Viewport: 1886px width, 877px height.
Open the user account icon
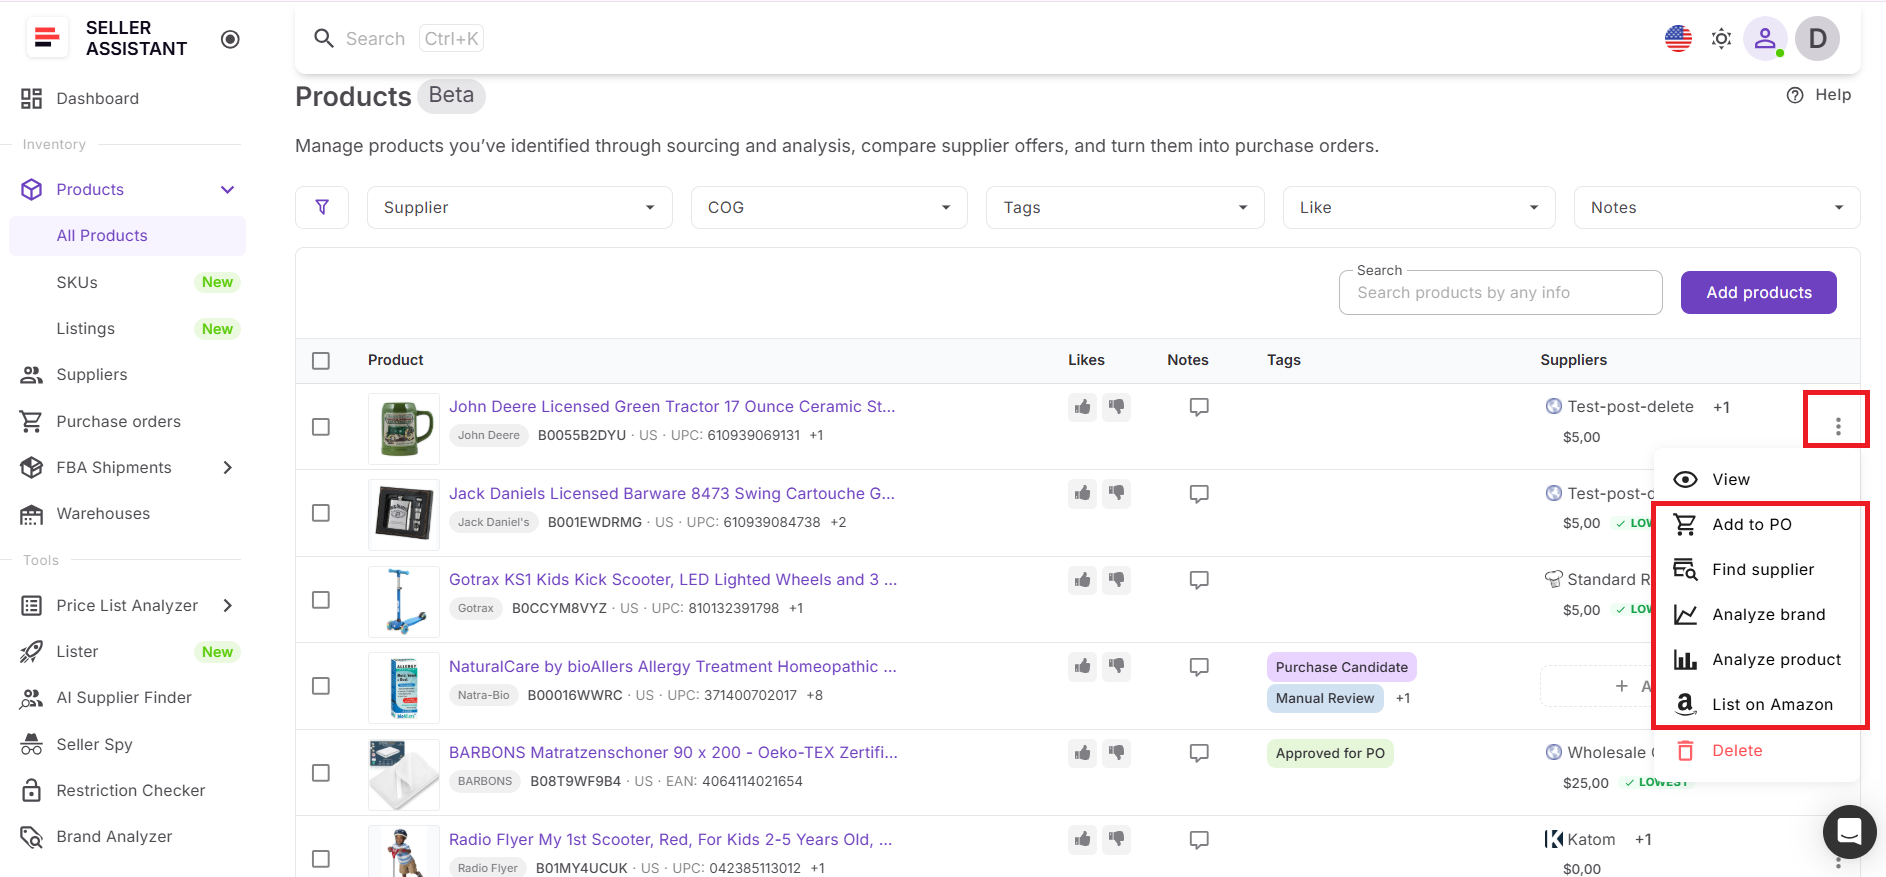tap(1765, 39)
